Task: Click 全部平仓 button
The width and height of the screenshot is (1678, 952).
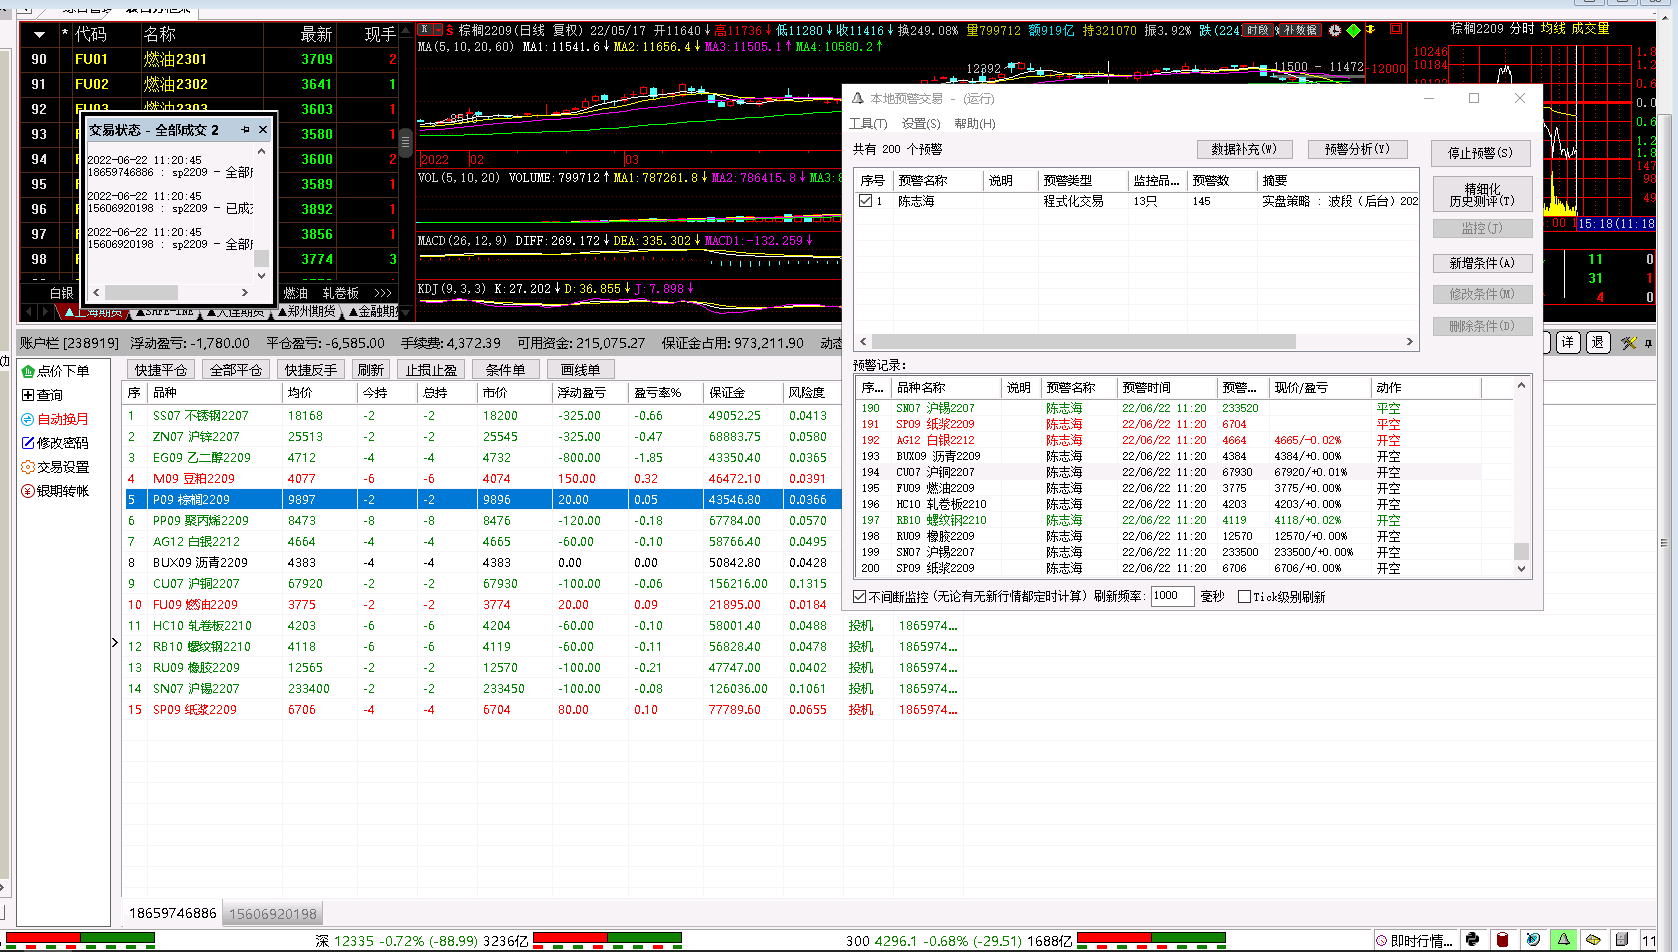Action: (236, 370)
